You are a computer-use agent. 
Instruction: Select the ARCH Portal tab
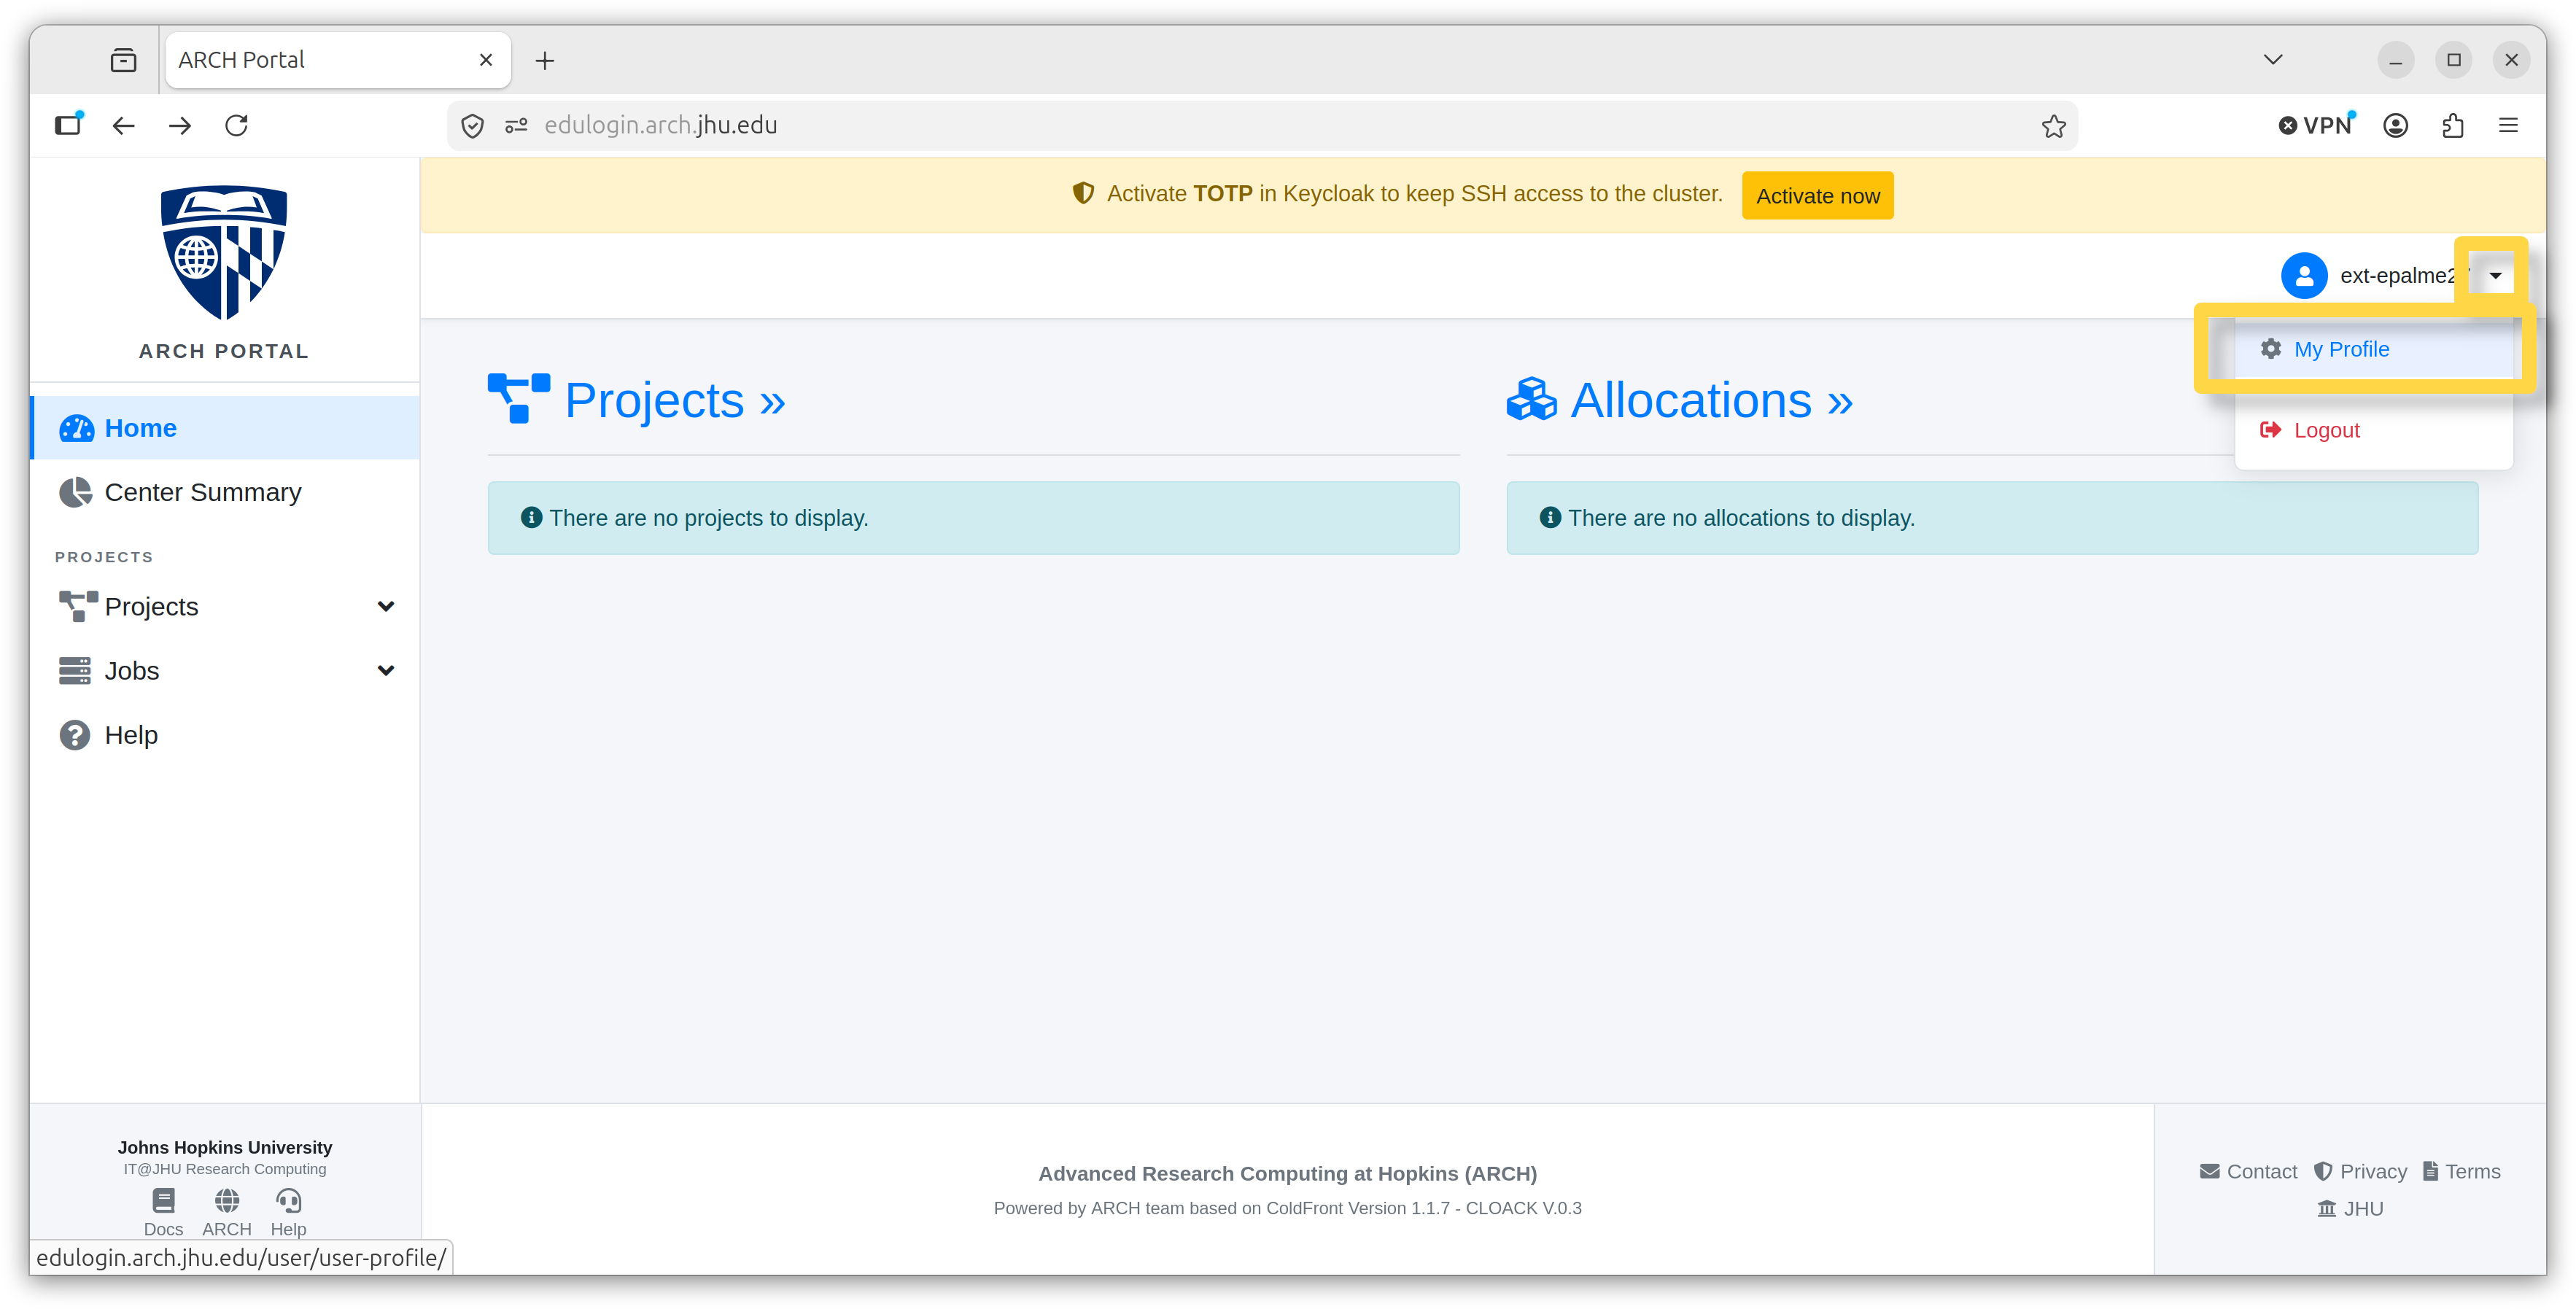point(338,60)
